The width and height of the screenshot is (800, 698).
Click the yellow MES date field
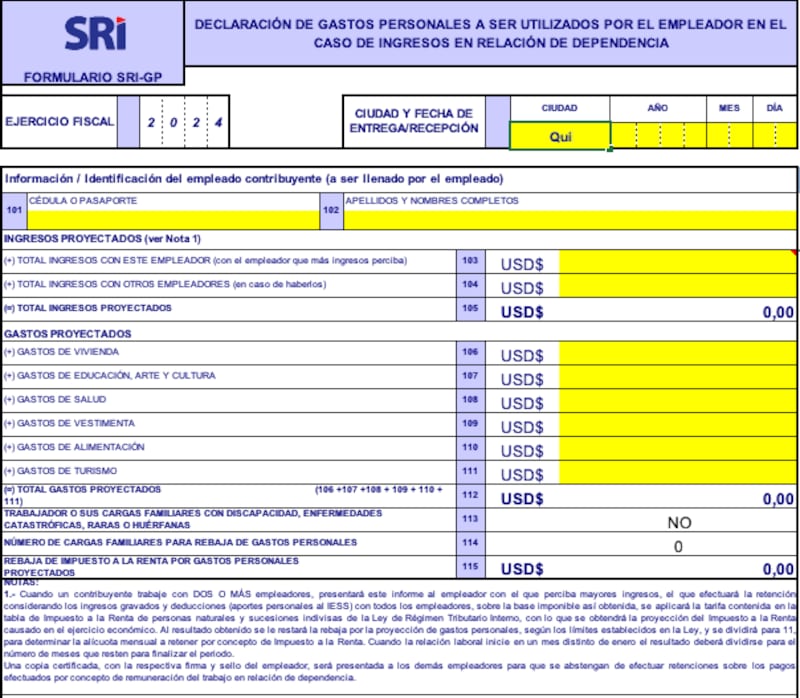pos(730,135)
